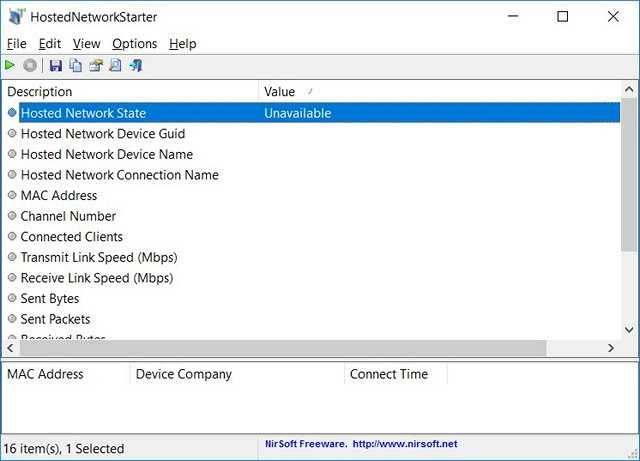Select the Connected Clients row
The image size is (640, 461).
click(313, 236)
